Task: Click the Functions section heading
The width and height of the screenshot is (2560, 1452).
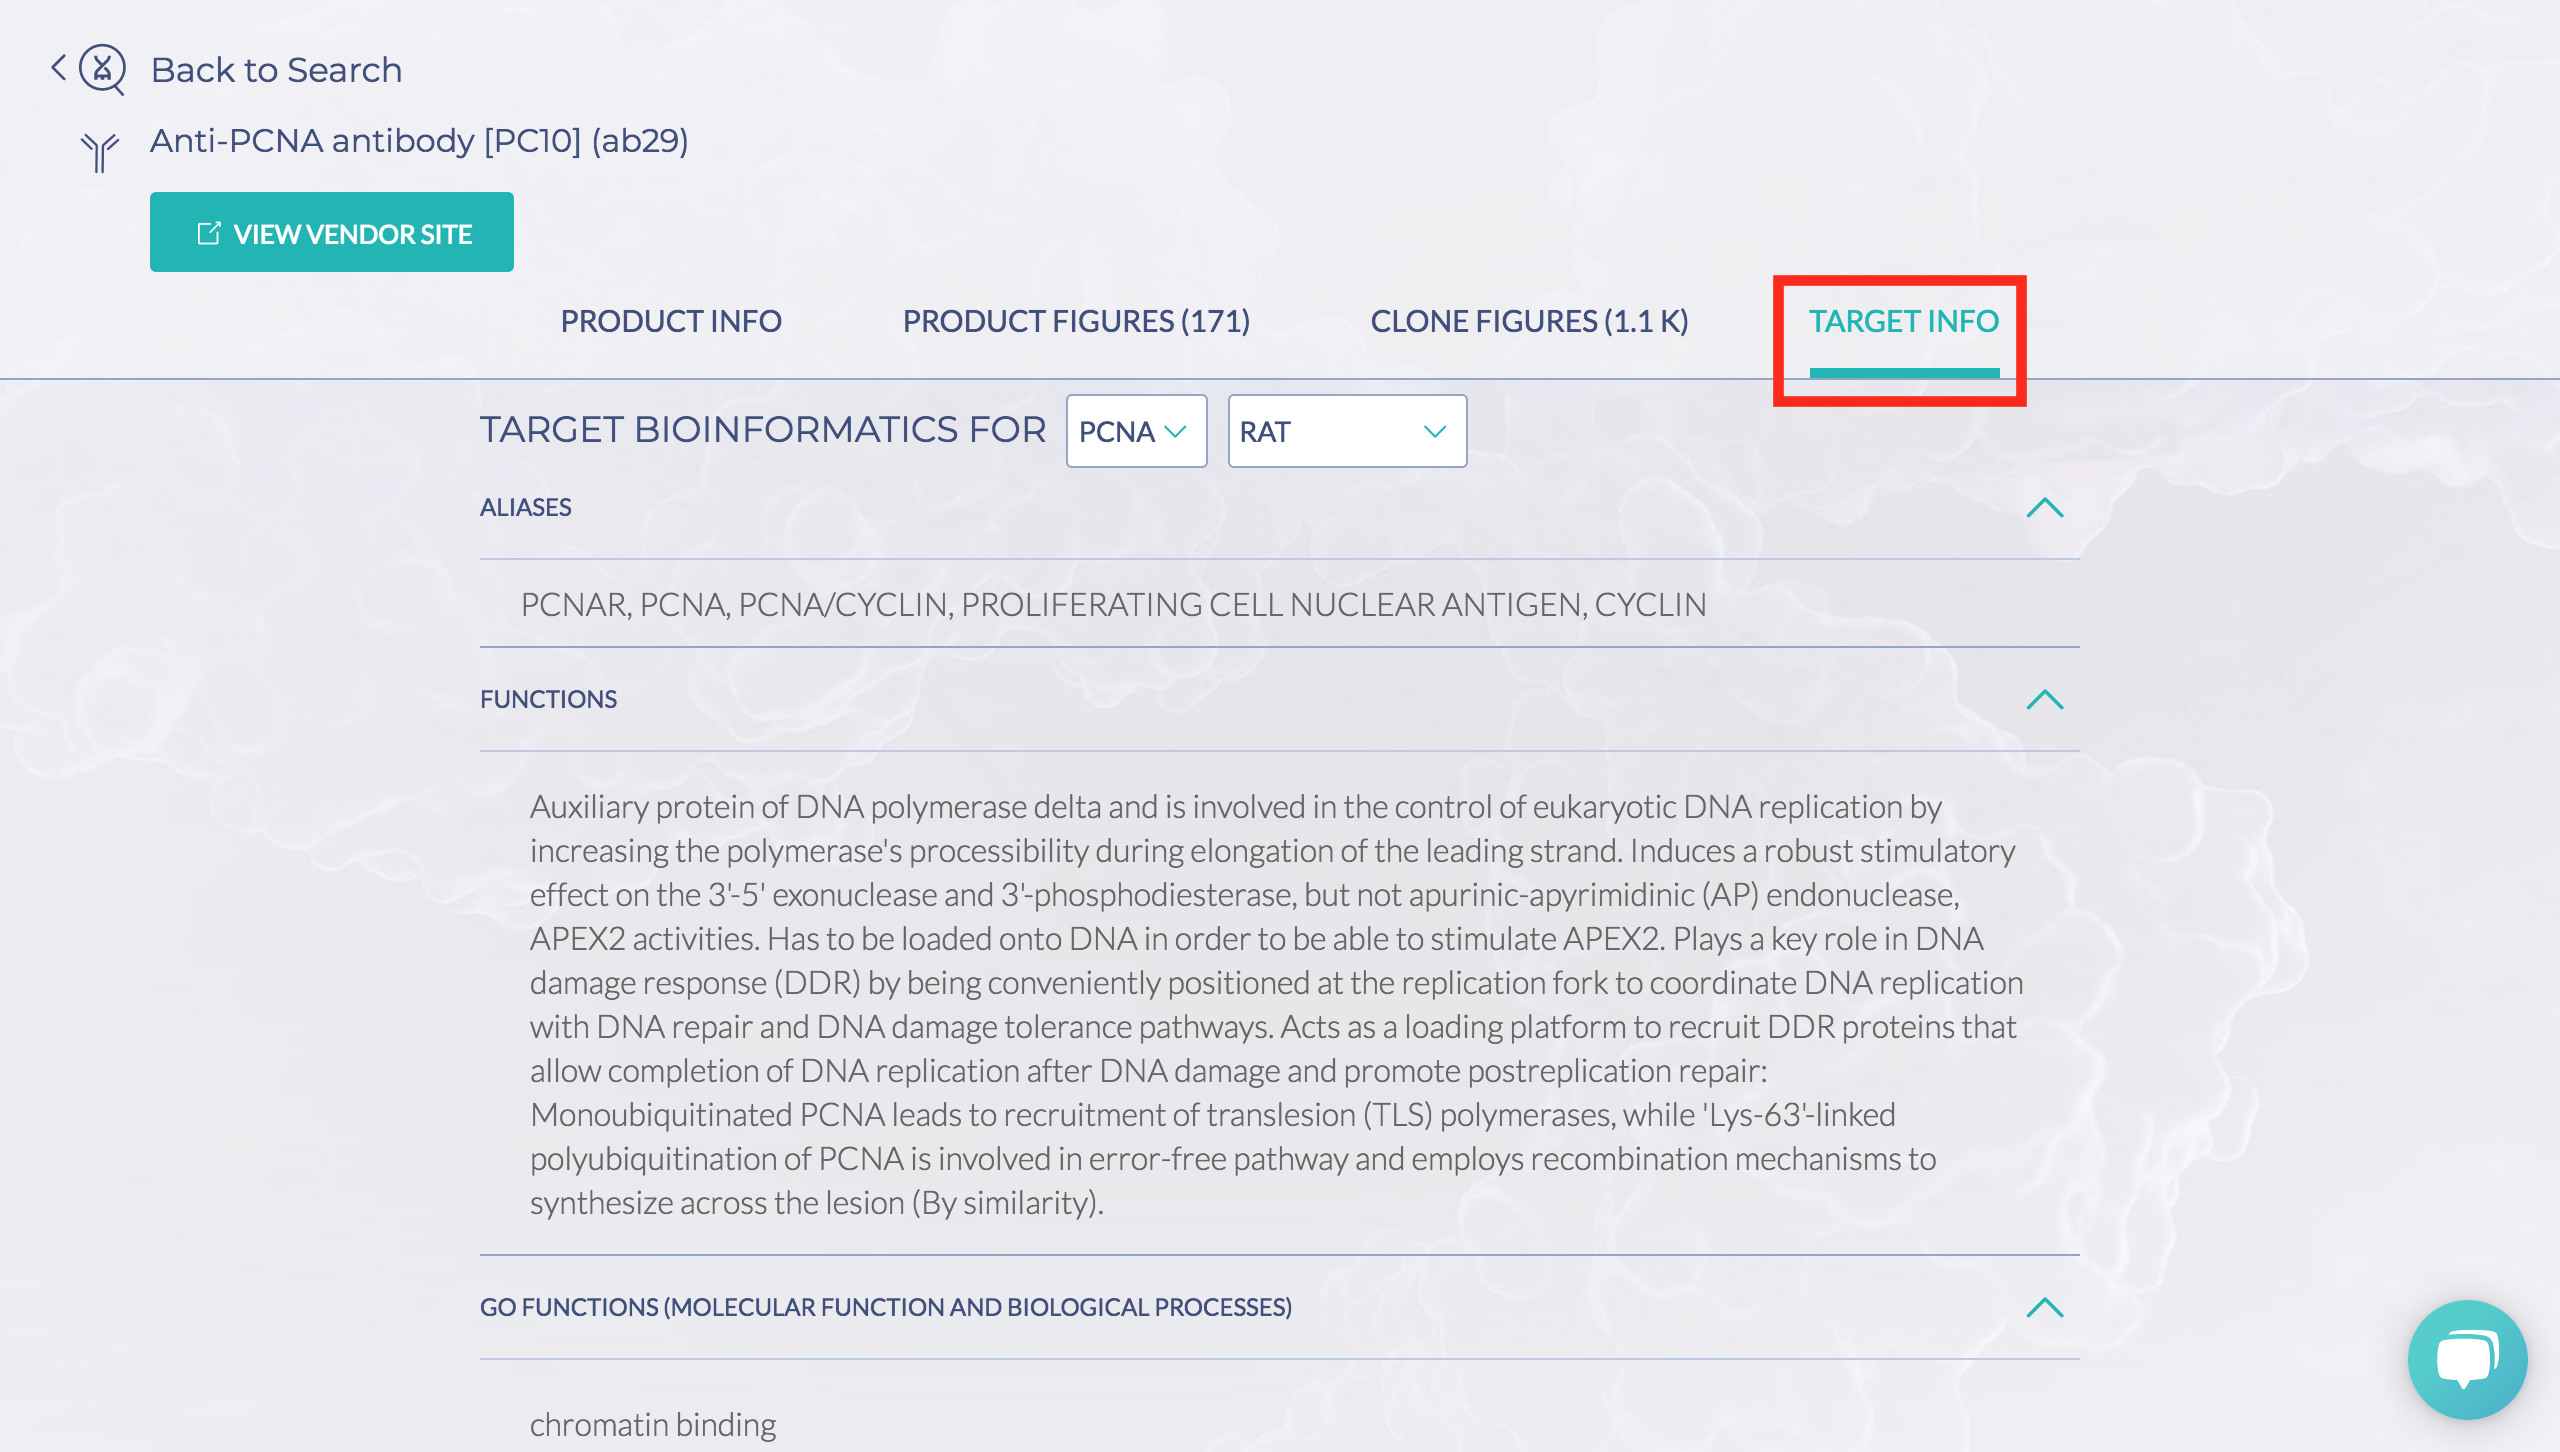Action: tap(548, 700)
